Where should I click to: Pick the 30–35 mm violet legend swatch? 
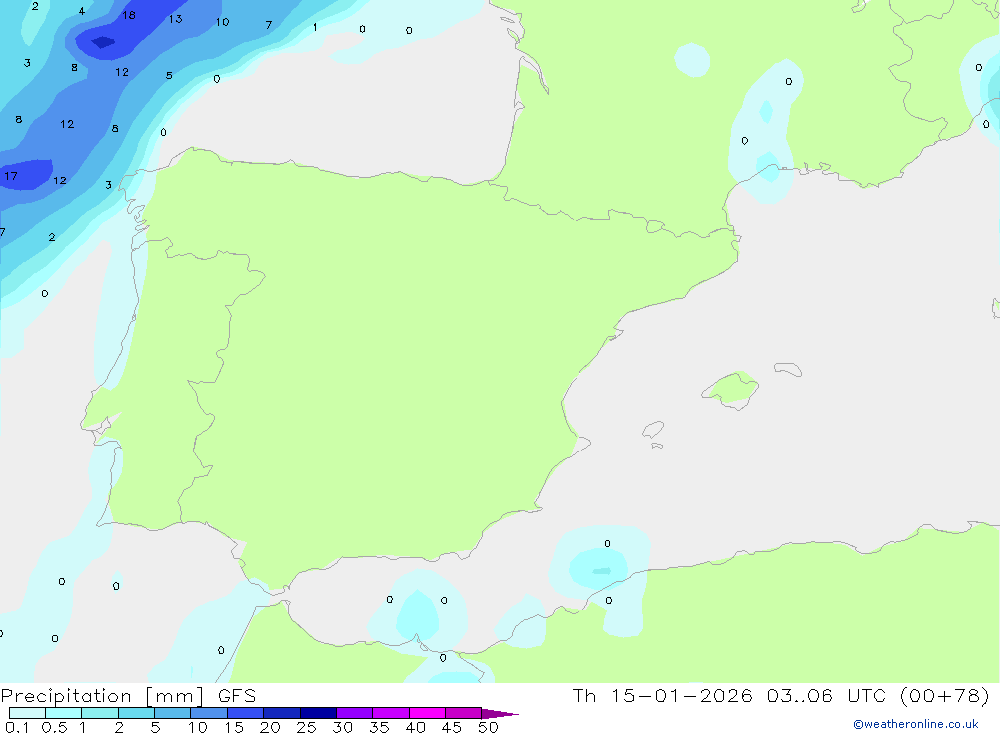355,713
